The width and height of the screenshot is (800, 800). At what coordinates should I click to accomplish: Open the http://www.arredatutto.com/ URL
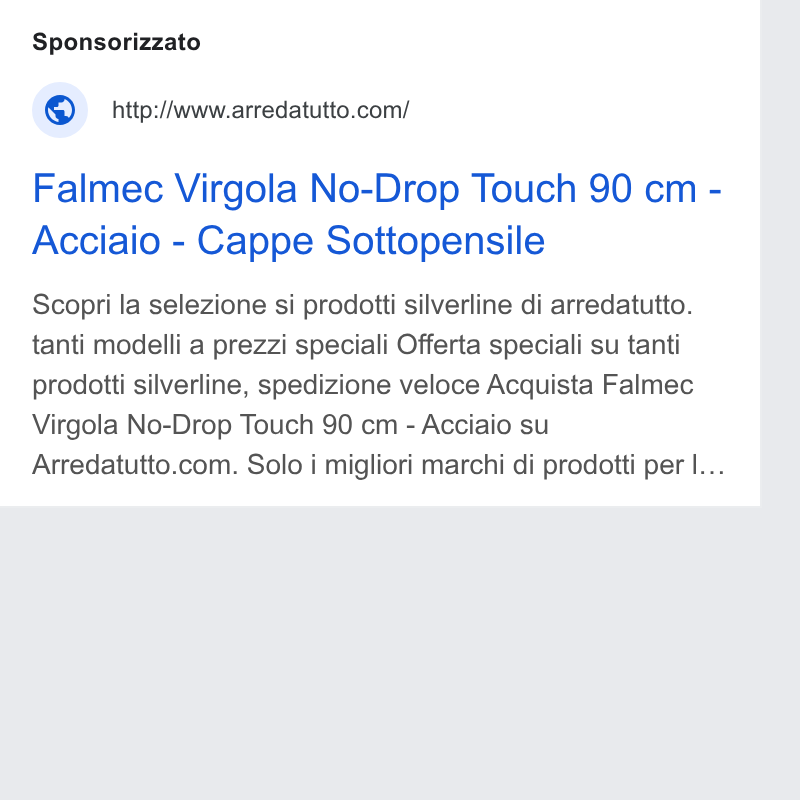pos(260,110)
